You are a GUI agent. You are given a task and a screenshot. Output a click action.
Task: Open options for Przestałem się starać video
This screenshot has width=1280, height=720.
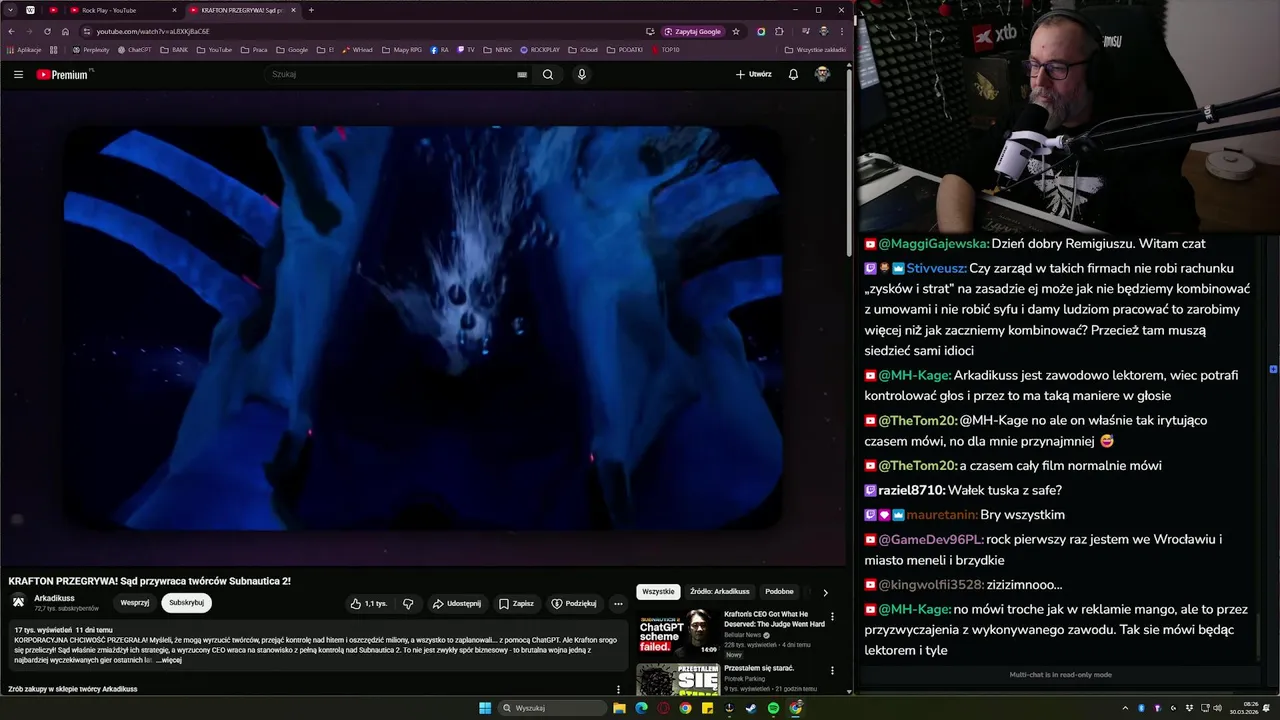tap(832, 671)
